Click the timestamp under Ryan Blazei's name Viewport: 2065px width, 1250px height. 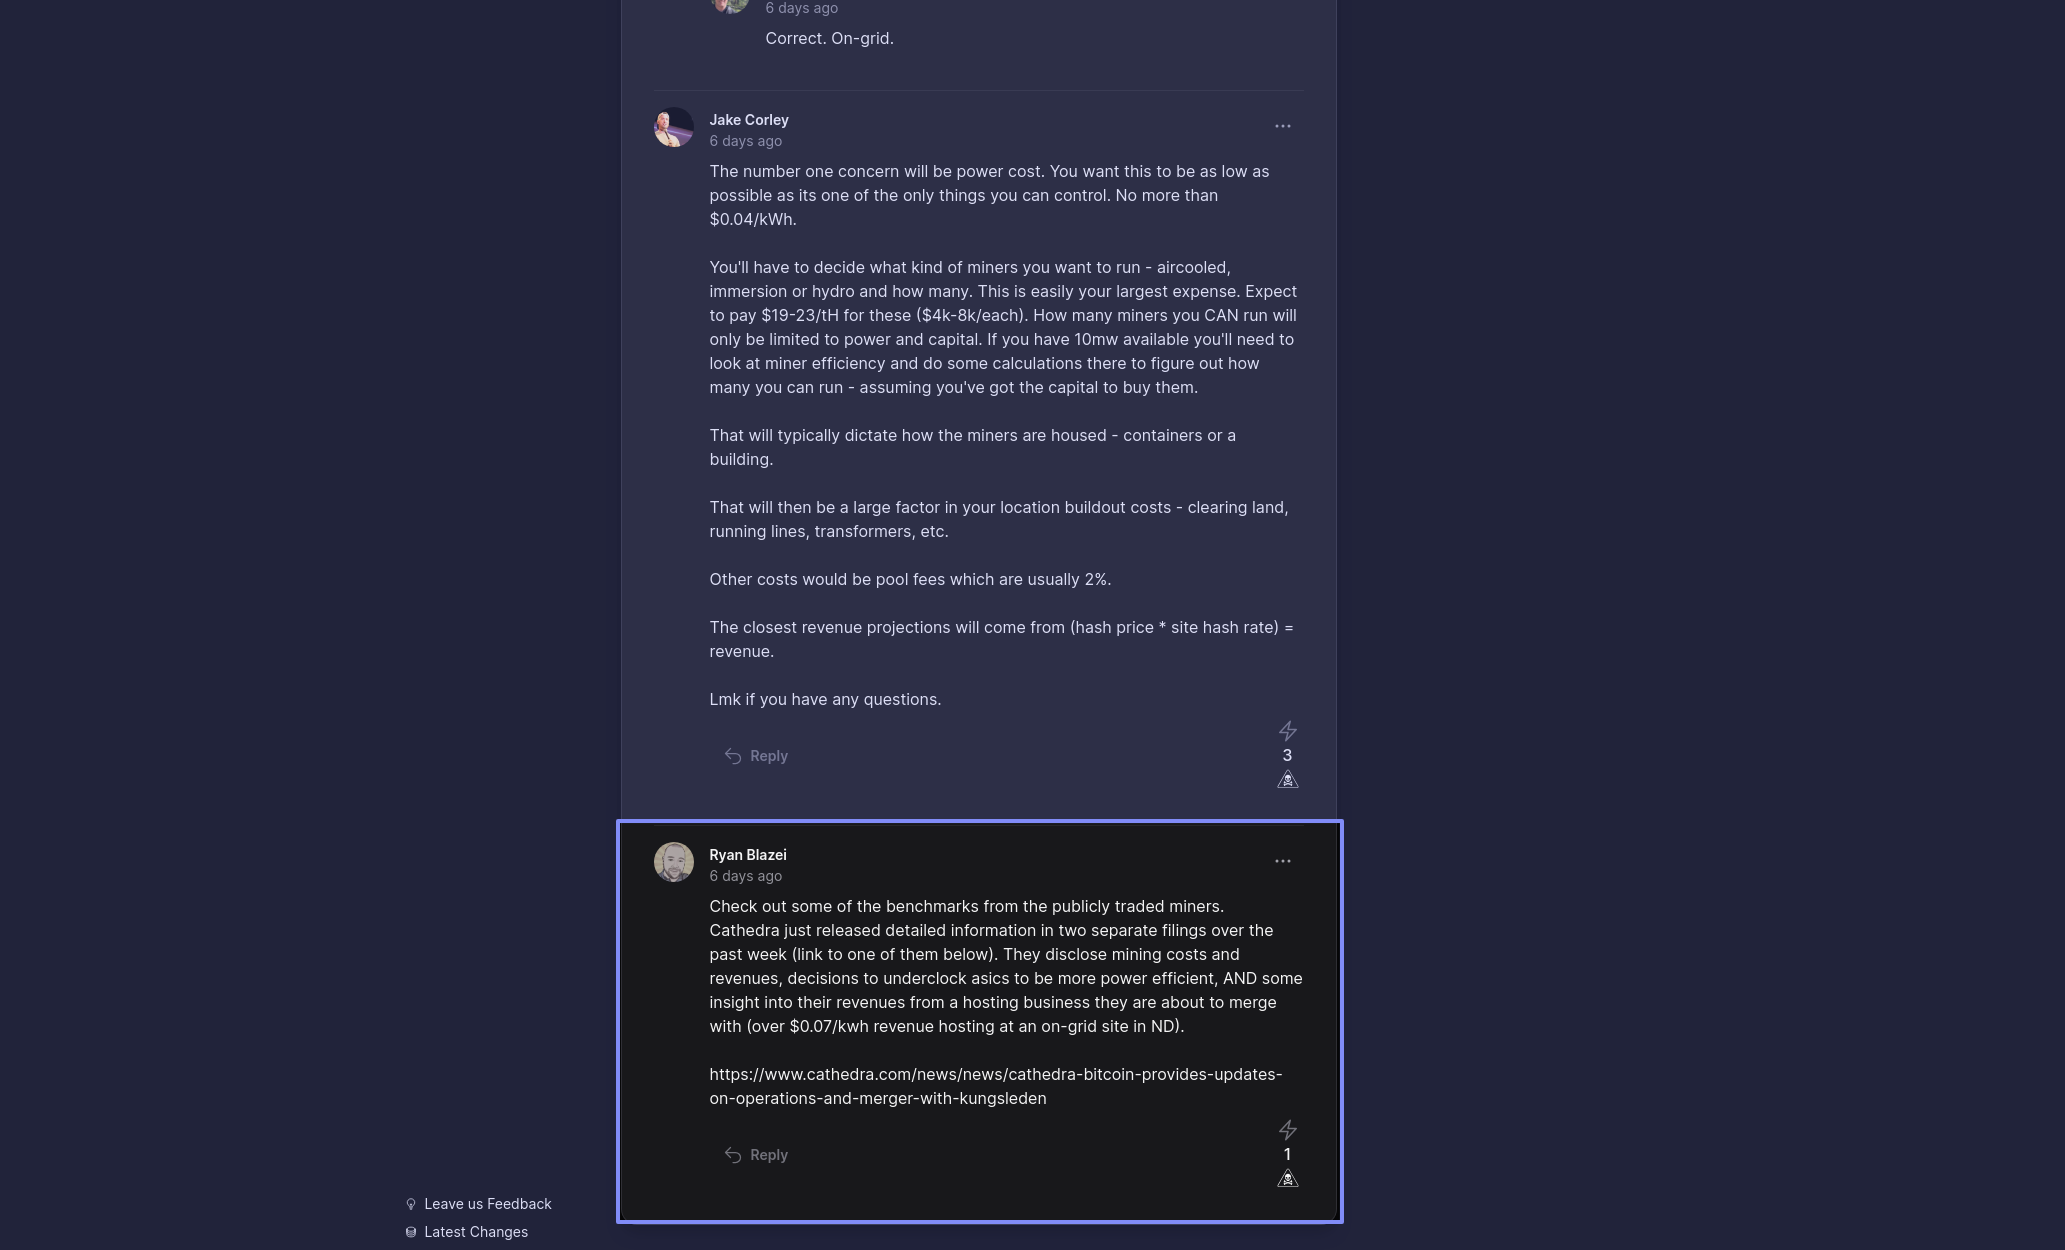pos(745,876)
